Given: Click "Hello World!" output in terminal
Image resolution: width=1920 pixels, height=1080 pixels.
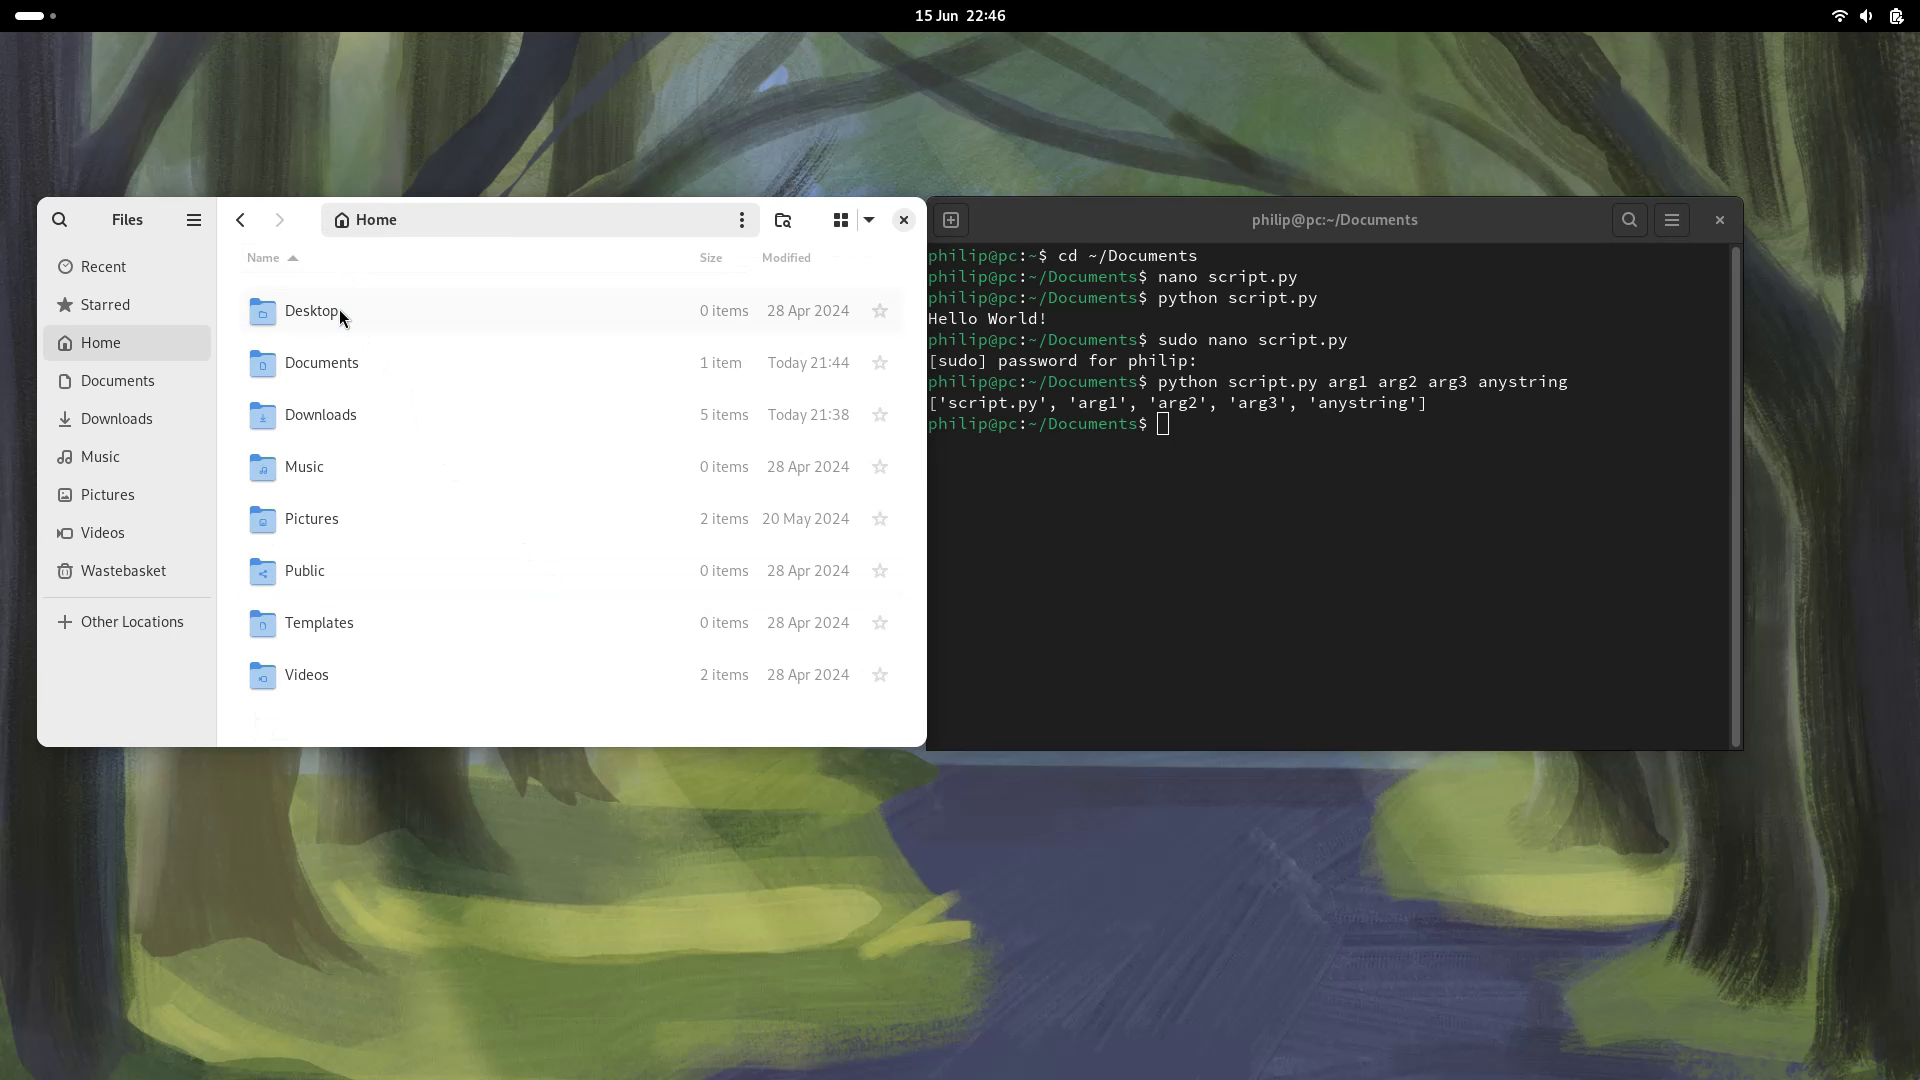Looking at the screenshot, I should pos(987,319).
